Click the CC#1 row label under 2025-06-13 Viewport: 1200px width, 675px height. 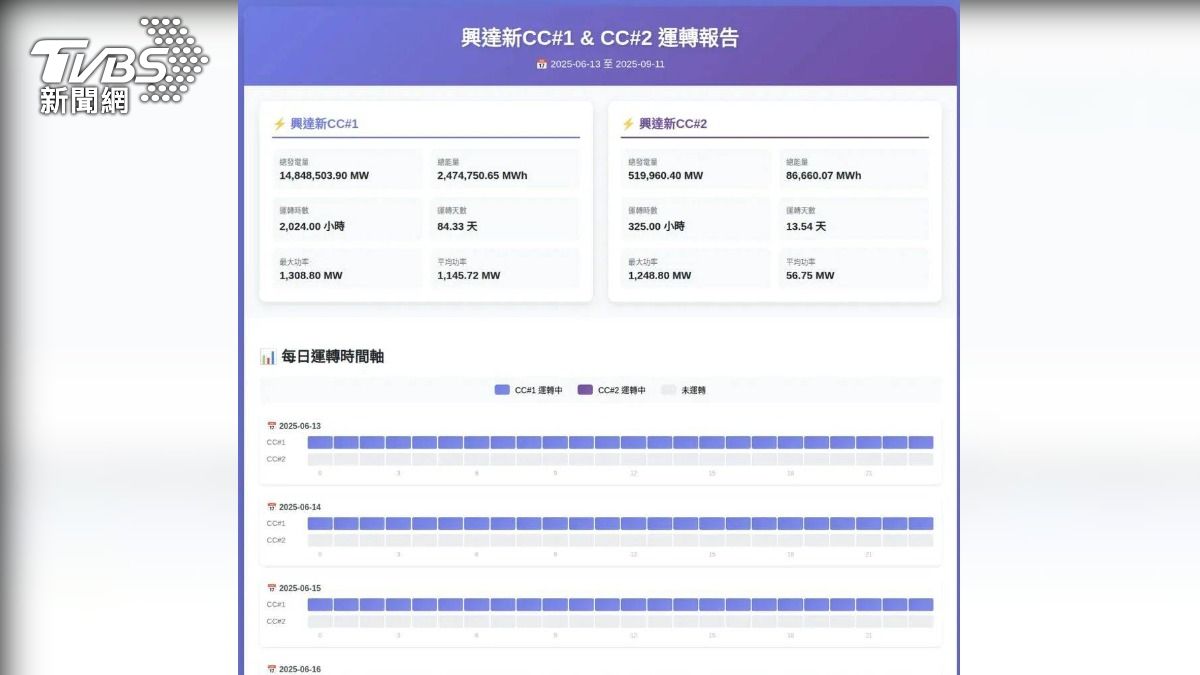276,442
